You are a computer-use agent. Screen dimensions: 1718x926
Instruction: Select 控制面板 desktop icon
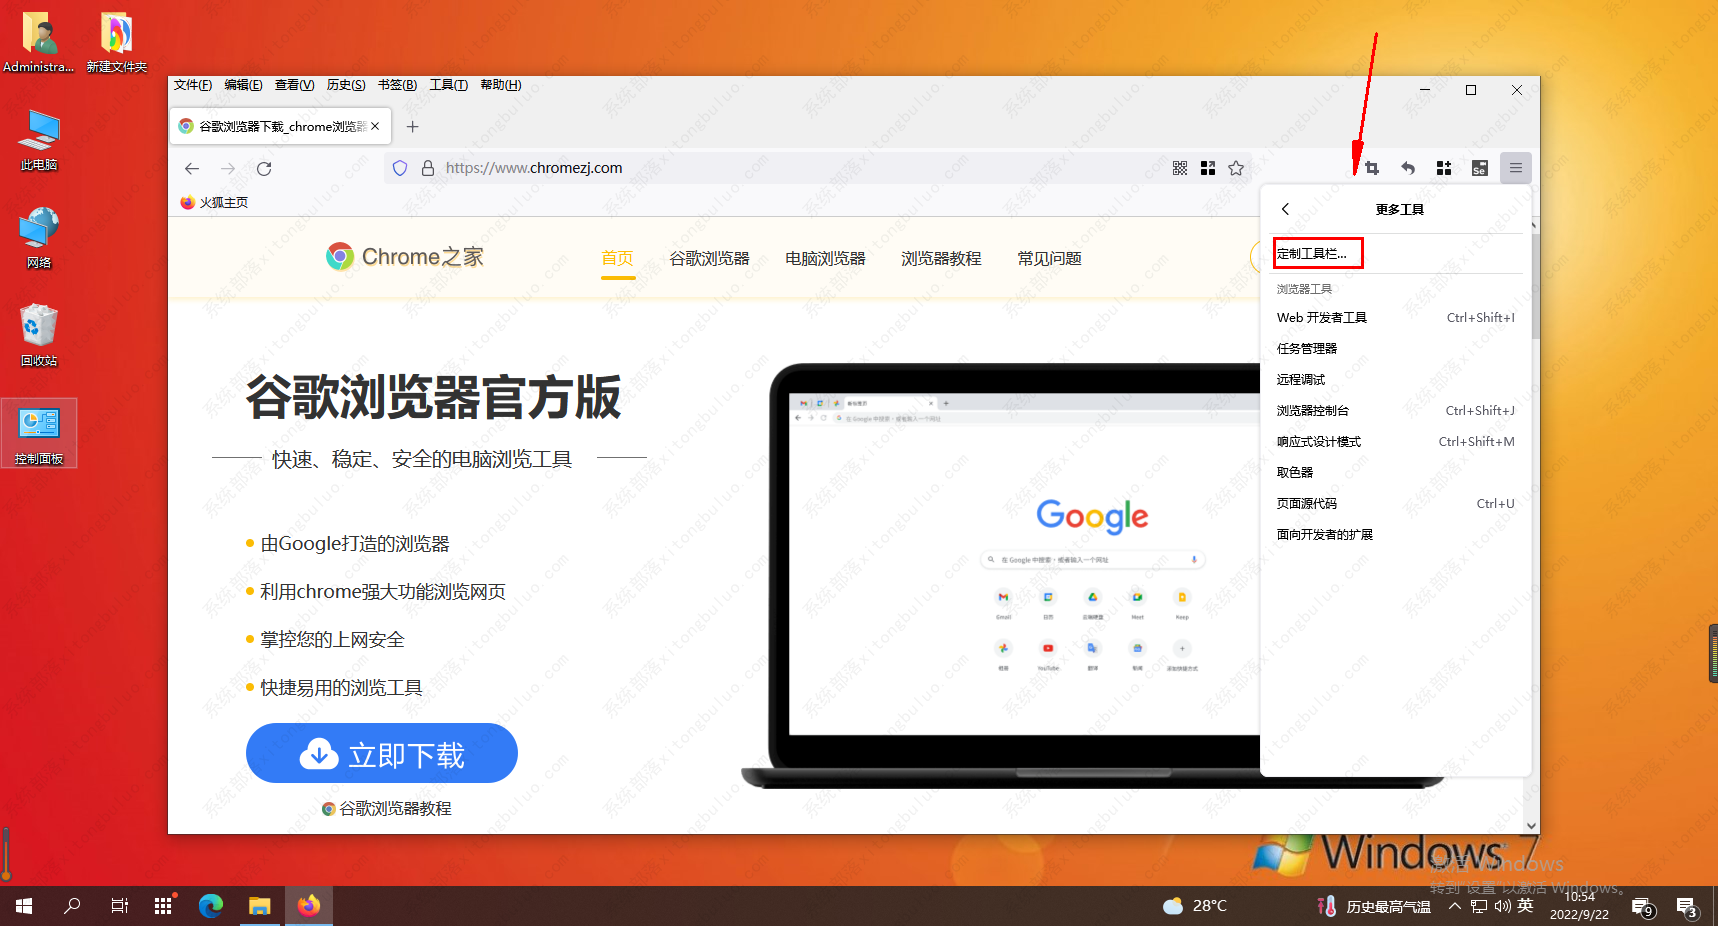39,434
